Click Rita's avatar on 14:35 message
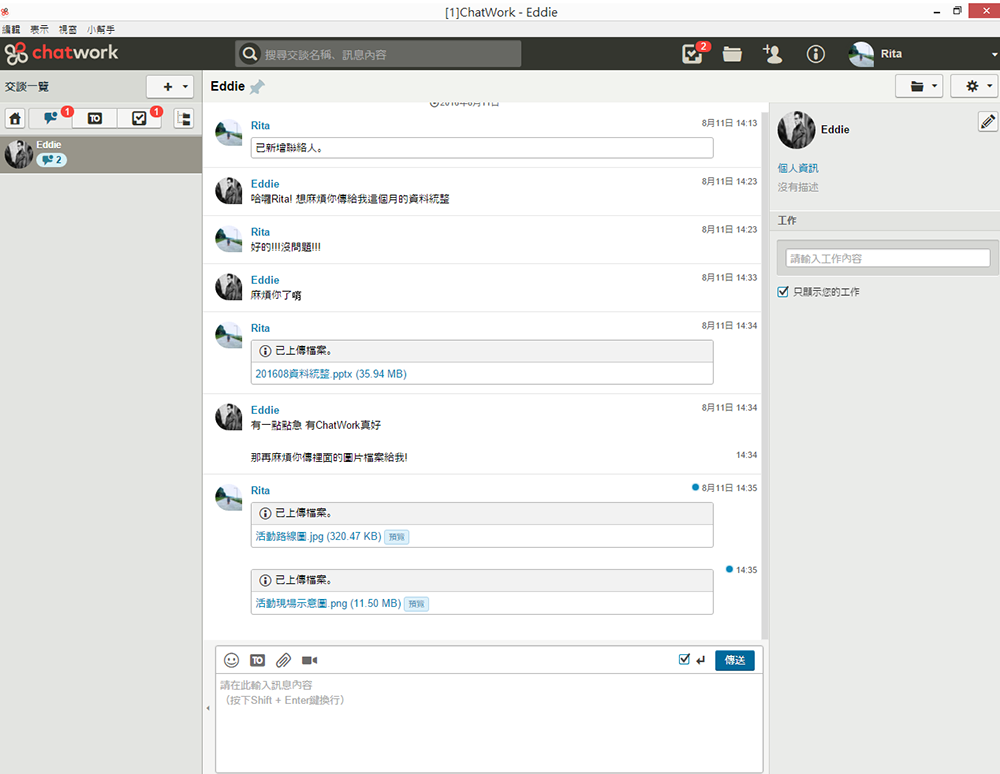 (228, 498)
